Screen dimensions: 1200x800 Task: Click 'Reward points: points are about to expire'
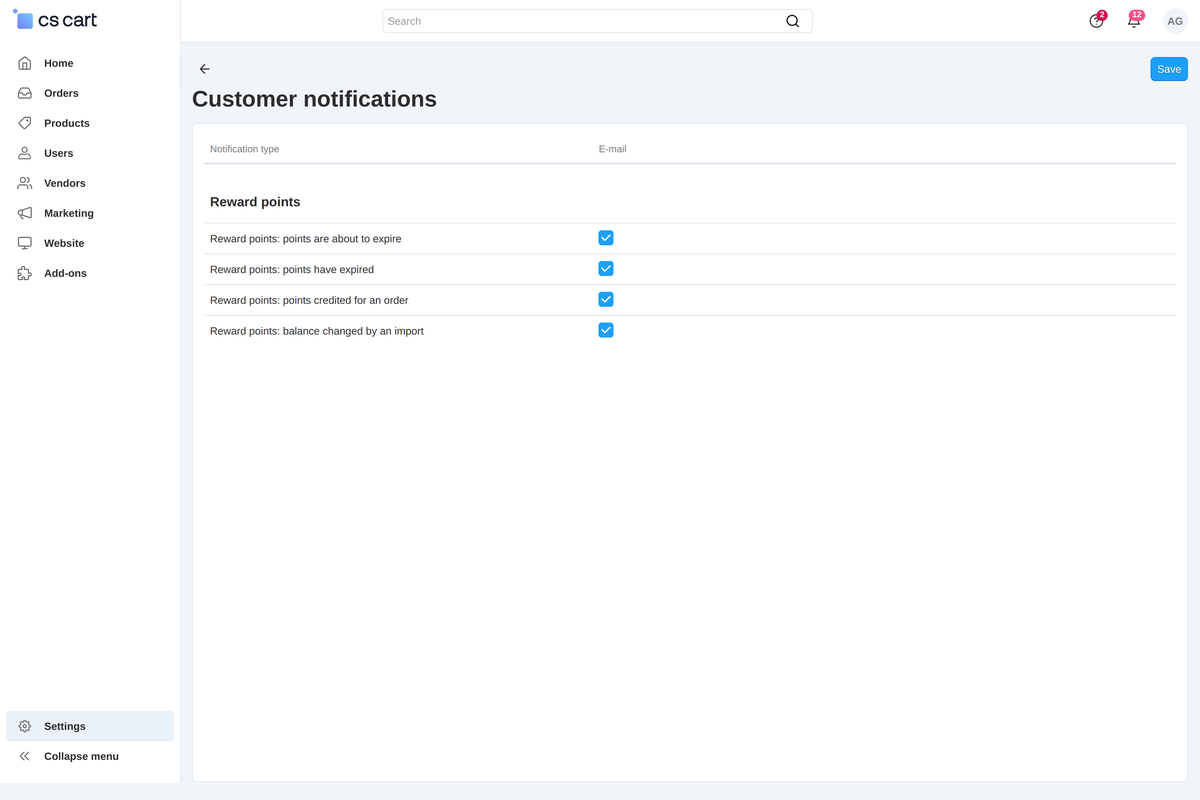(306, 239)
